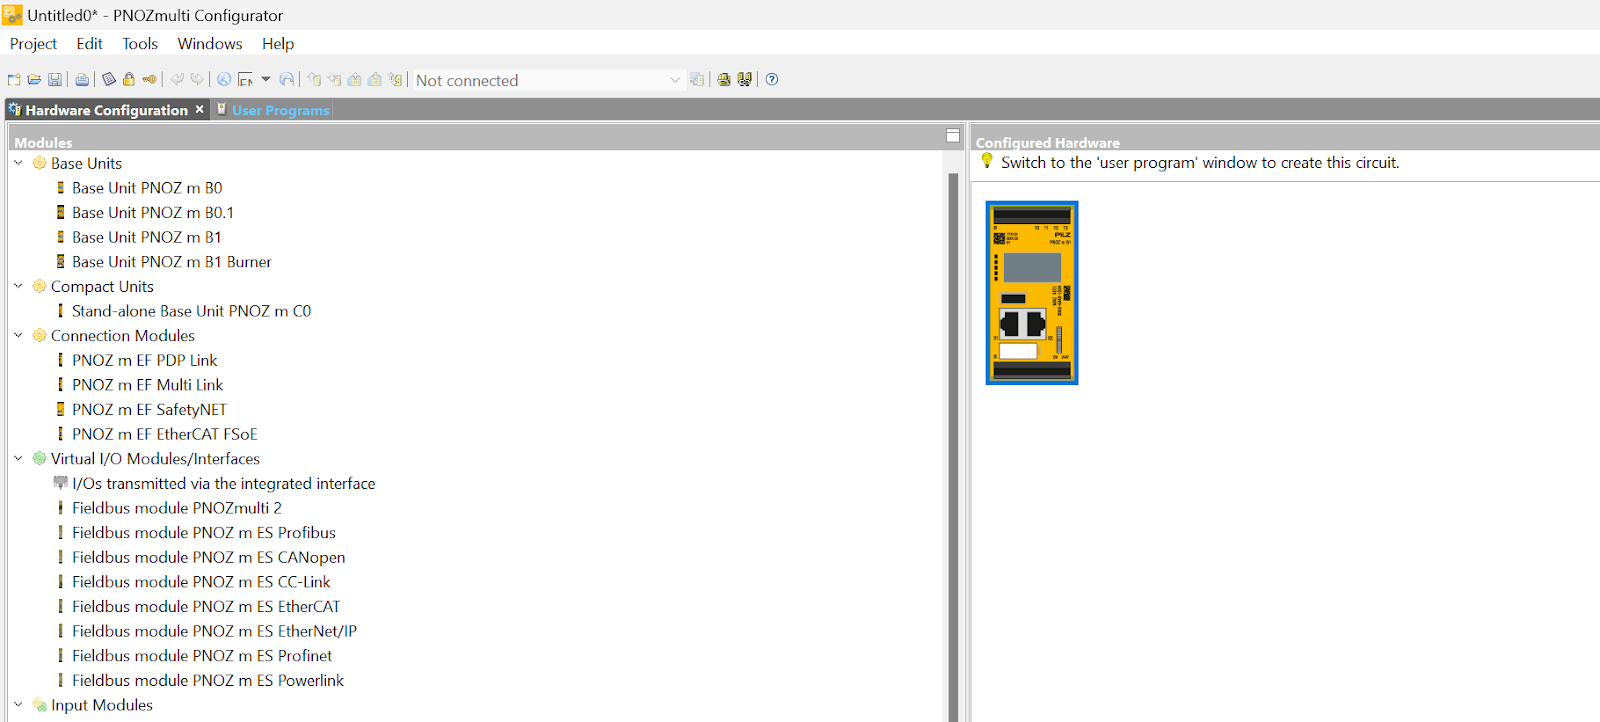The image size is (1600, 722).
Task: Click the light bulb hint icon
Action: click(x=987, y=161)
